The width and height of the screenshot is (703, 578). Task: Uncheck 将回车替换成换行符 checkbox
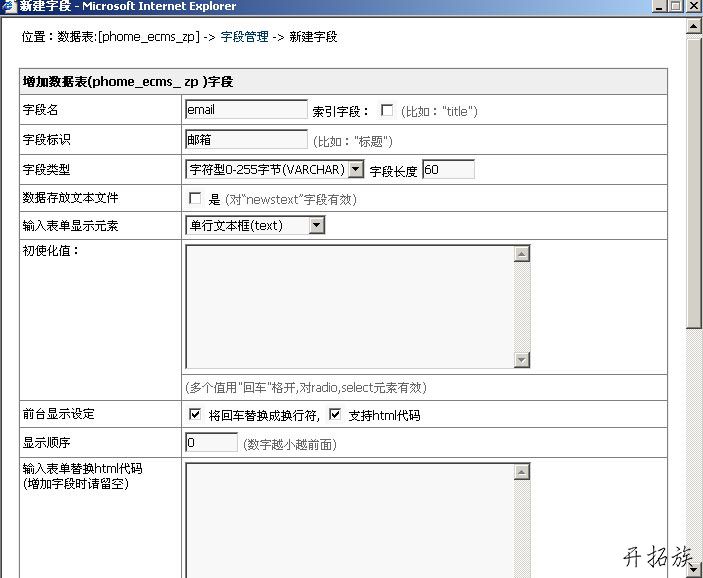pyautogui.click(x=195, y=414)
